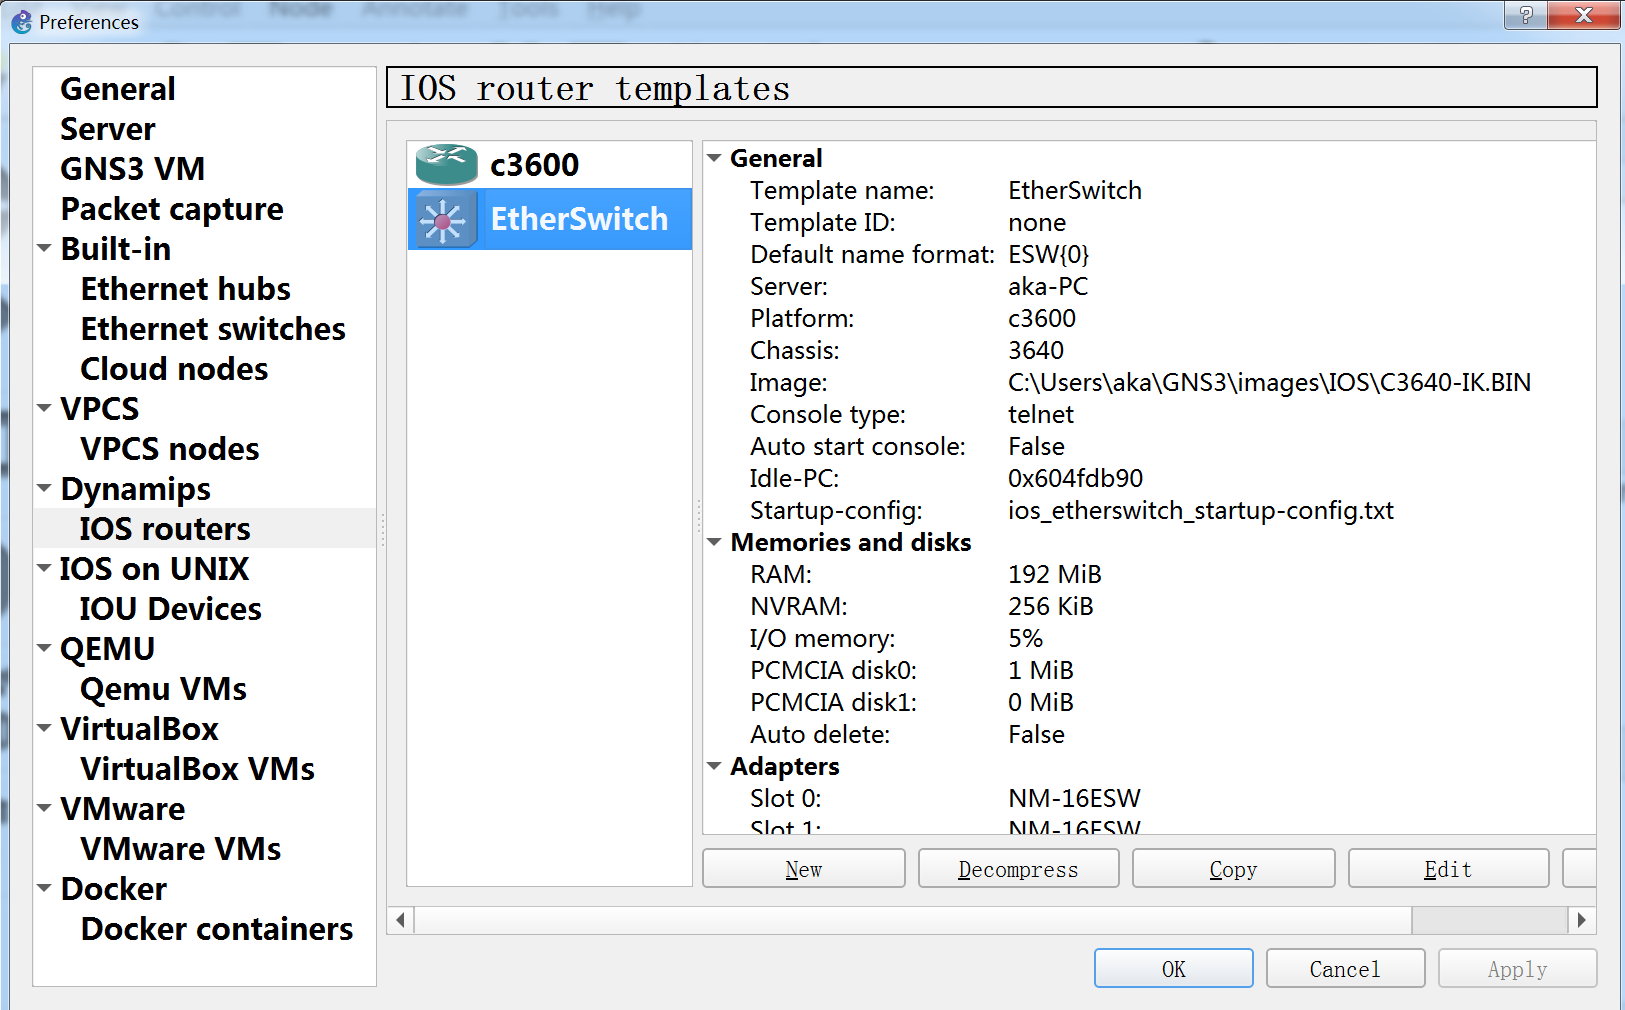The width and height of the screenshot is (1625, 1010).
Task: Select VPCS nodes in the sidebar
Action: coord(170,449)
